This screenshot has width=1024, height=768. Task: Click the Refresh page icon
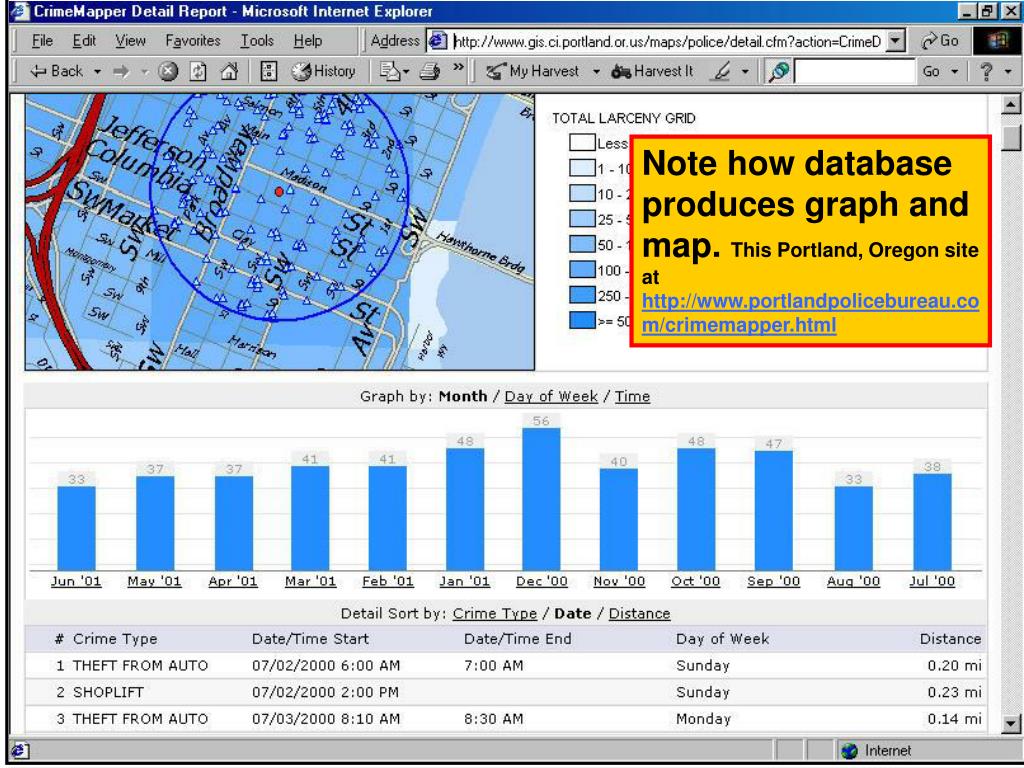199,71
